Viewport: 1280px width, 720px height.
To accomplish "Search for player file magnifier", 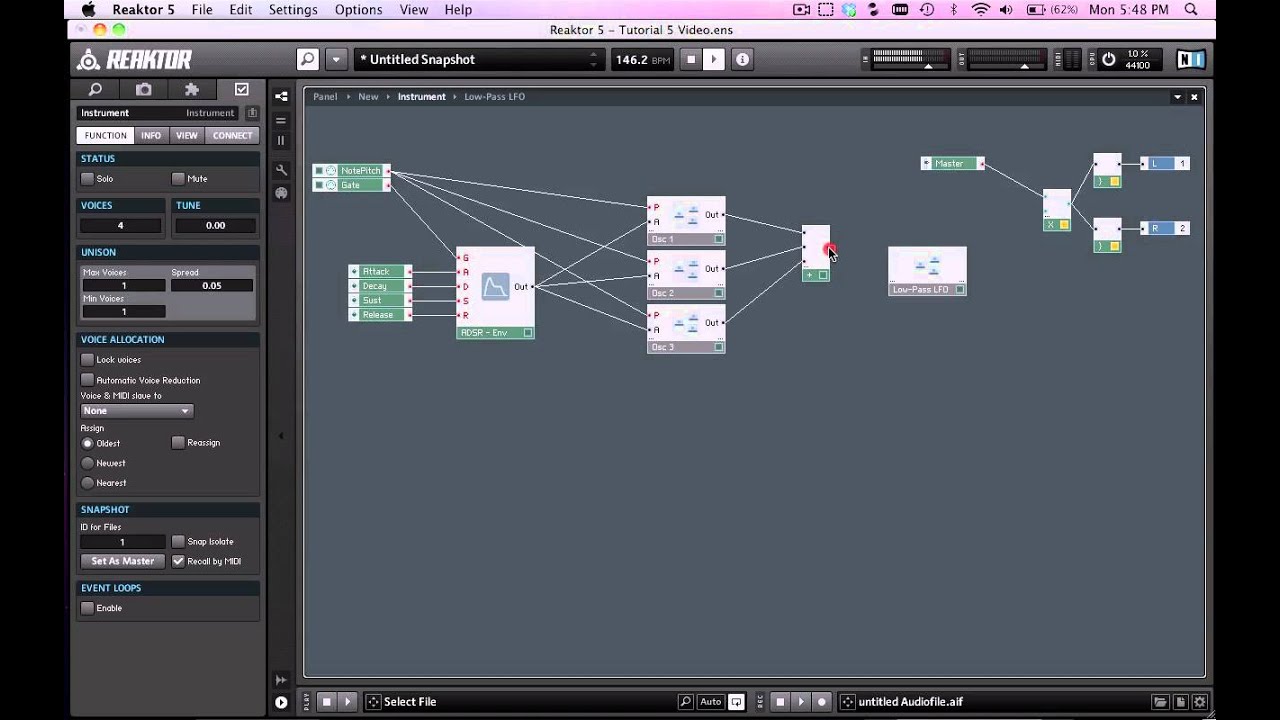I will click(685, 702).
